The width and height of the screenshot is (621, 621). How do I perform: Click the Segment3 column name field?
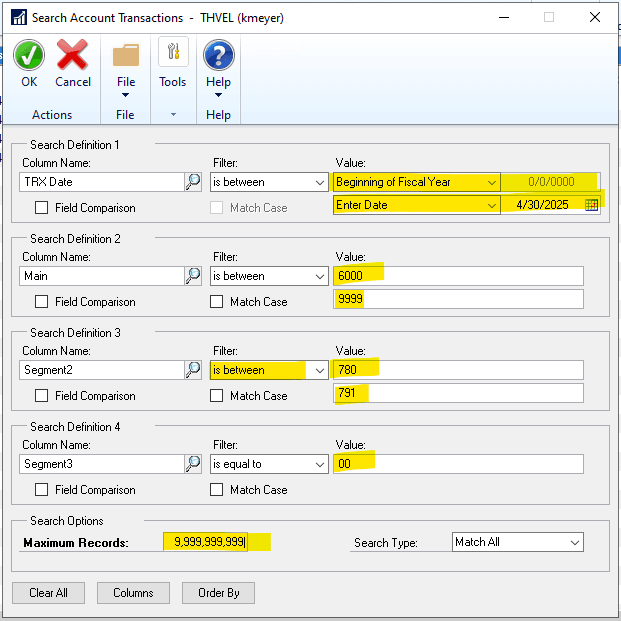[x=102, y=464]
